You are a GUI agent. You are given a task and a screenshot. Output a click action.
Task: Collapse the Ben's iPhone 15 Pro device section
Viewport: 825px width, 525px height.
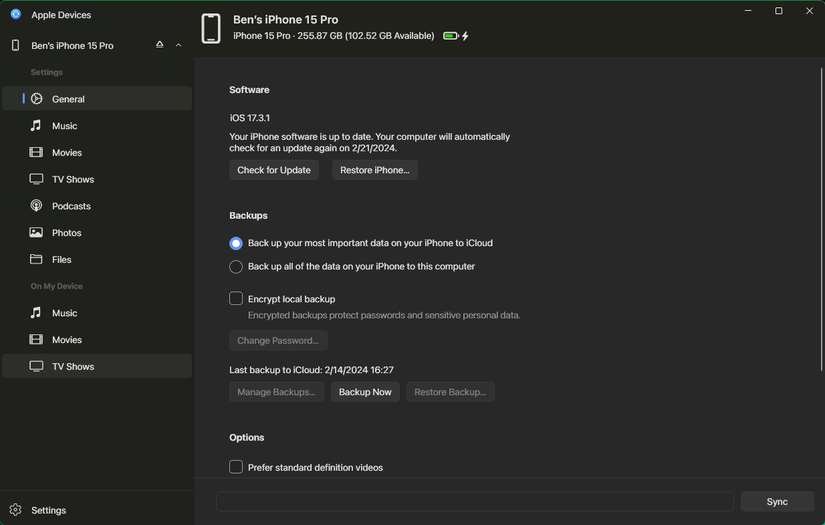tap(179, 45)
